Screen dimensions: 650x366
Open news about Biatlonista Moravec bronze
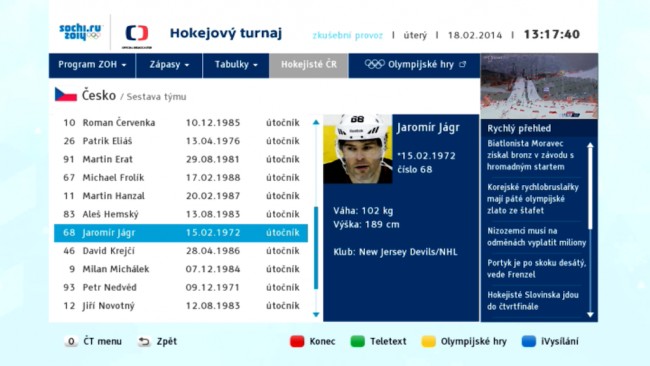[x=531, y=155]
